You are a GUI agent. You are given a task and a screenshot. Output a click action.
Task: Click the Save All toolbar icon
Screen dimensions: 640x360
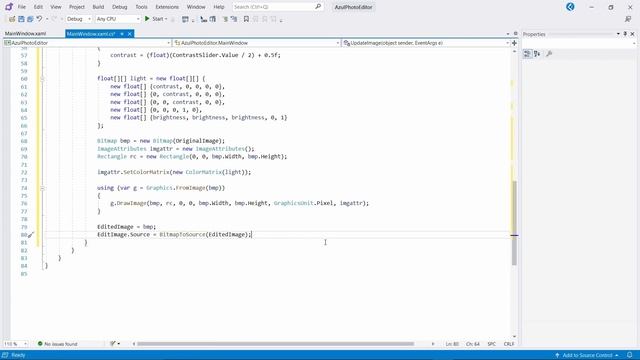click(30, 19)
